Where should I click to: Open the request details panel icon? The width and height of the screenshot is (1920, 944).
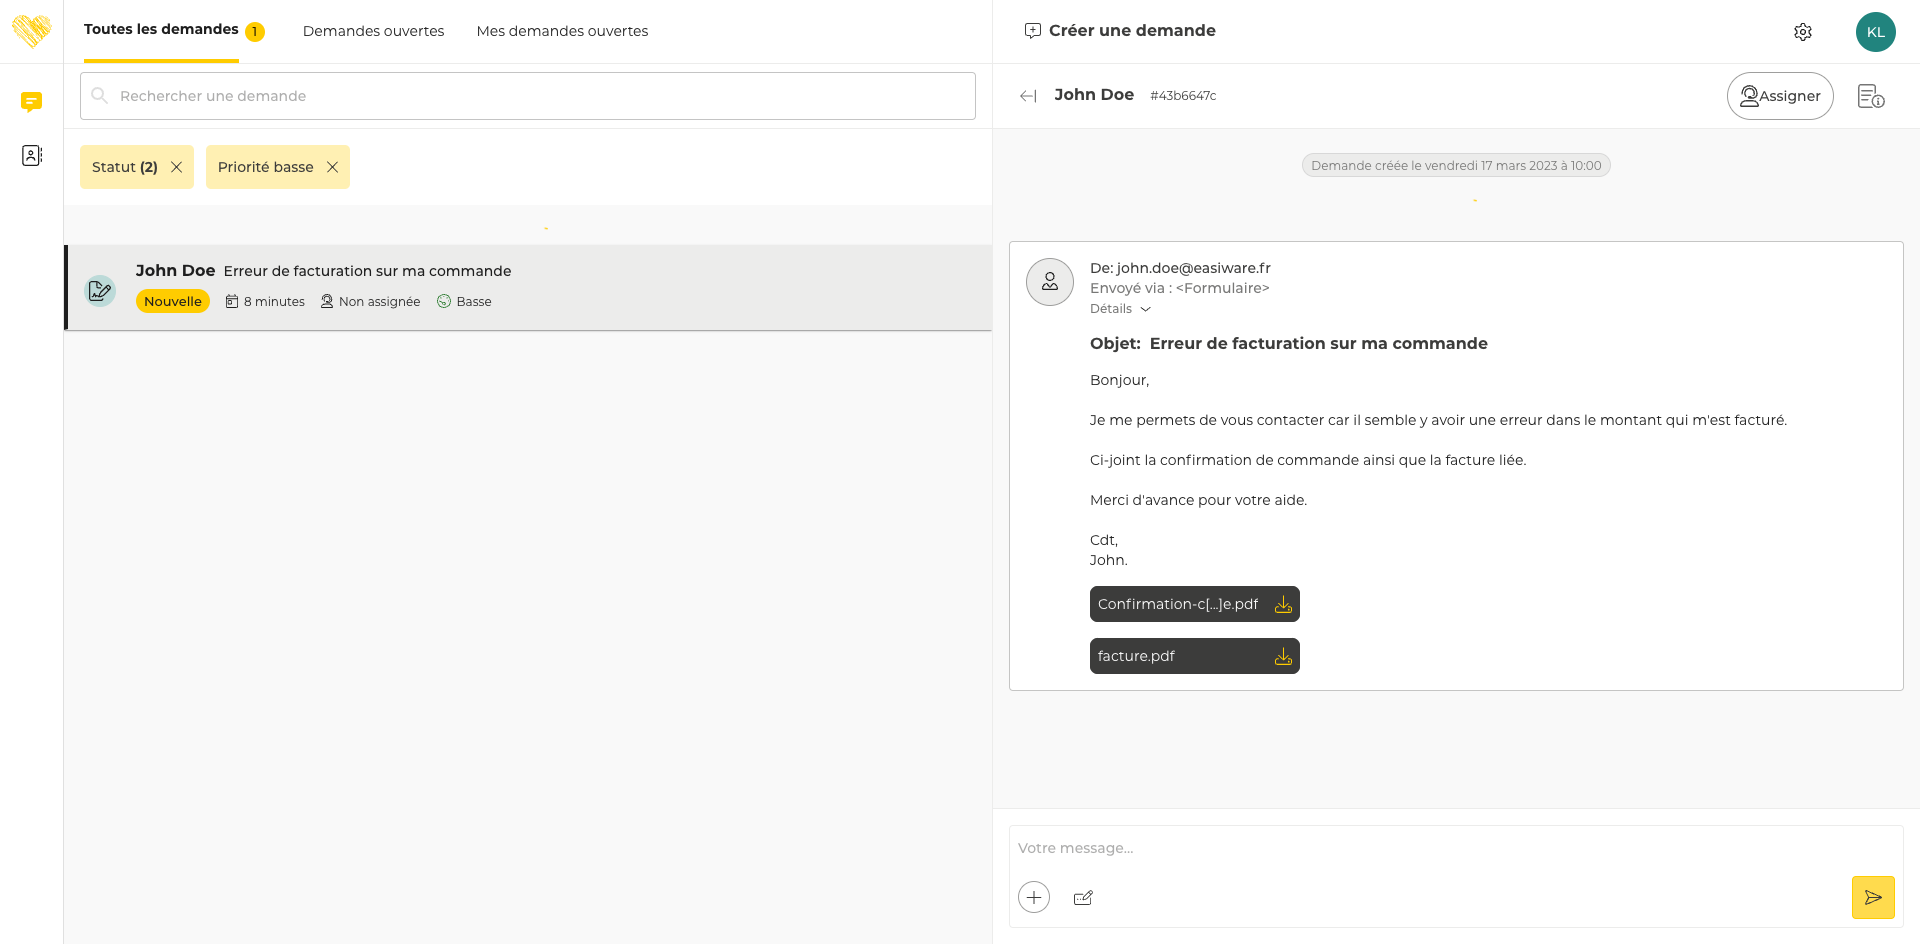point(1870,96)
